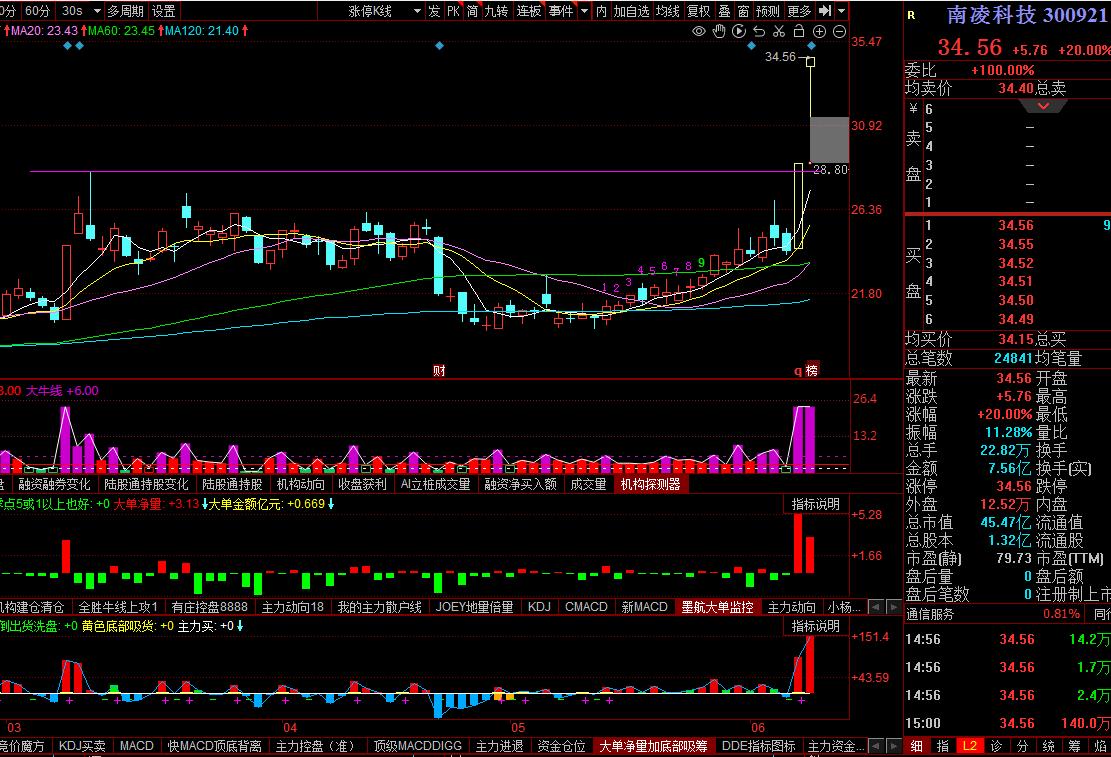Switch to the 机构探测器 indicator tab
The image size is (1111, 757).
click(650, 484)
